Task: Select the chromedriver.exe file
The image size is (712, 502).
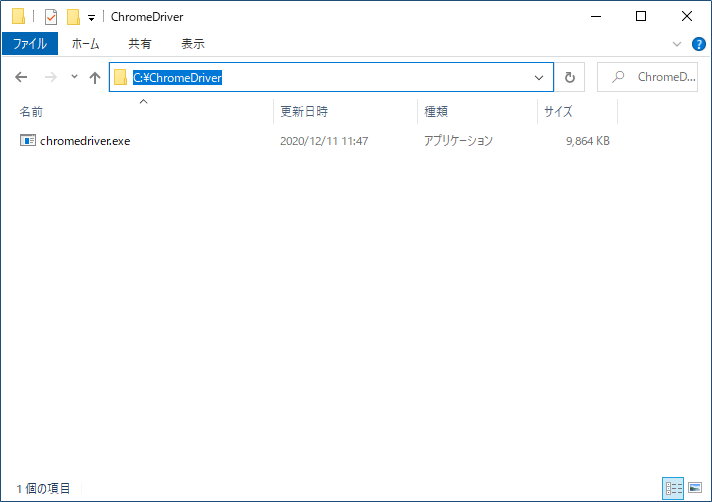Action: coord(85,141)
